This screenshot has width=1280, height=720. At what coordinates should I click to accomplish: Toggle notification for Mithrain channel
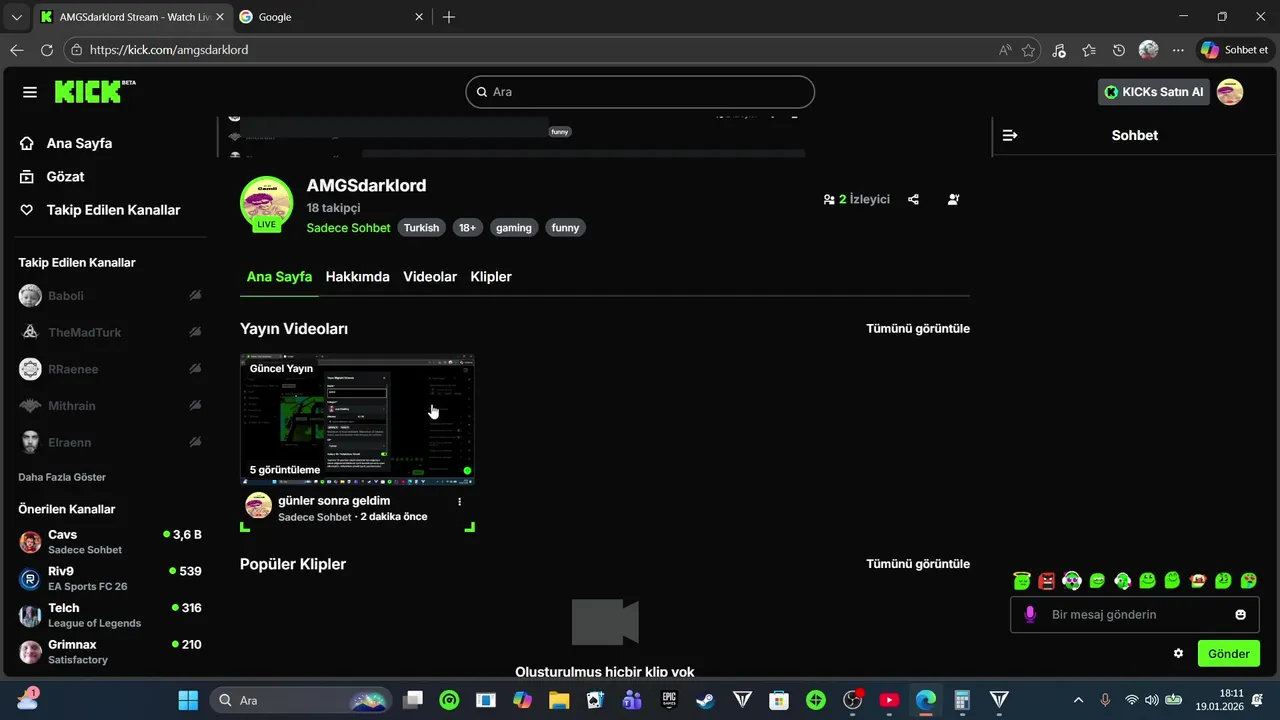point(195,405)
